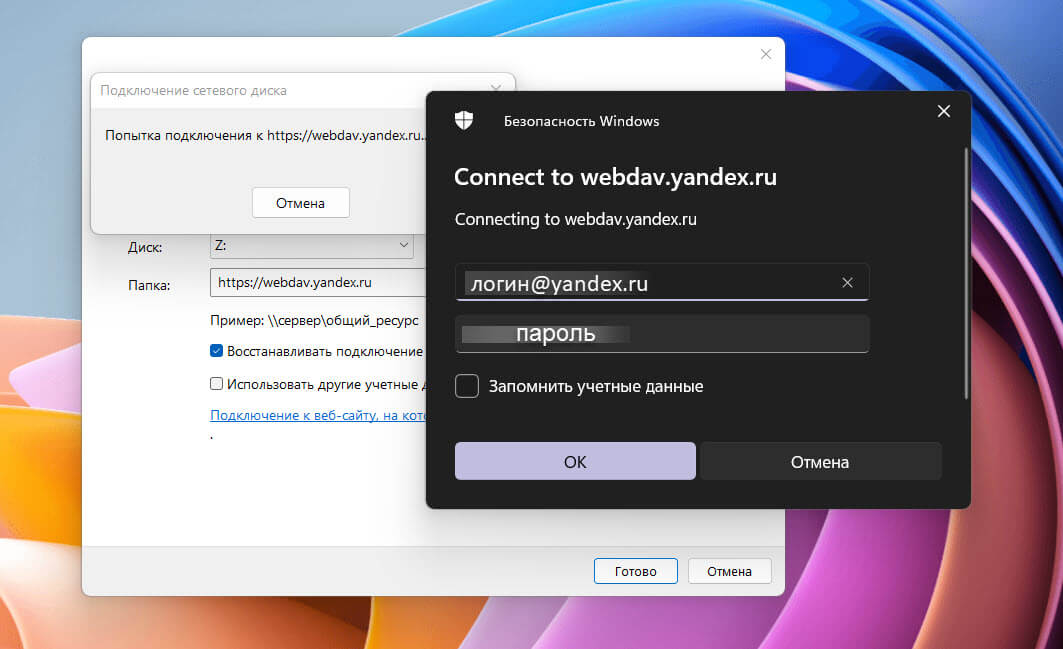The height and width of the screenshot is (649, 1063).
Task: Click Отмена at the bottom of the wizard
Action: (x=729, y=571)
